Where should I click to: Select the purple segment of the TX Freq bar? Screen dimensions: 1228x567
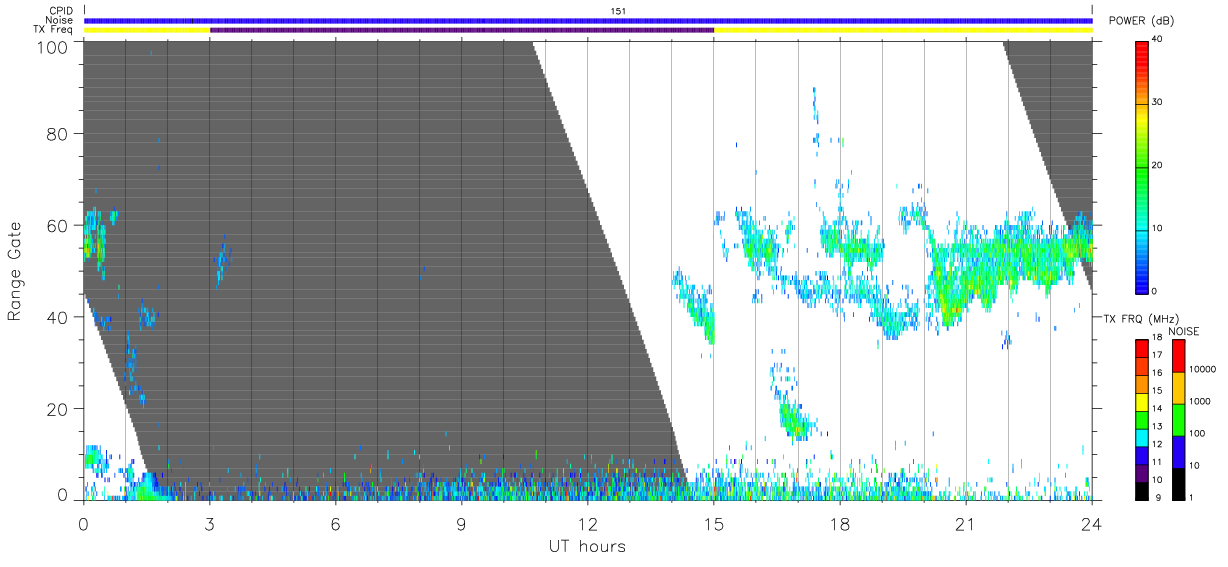462,30
